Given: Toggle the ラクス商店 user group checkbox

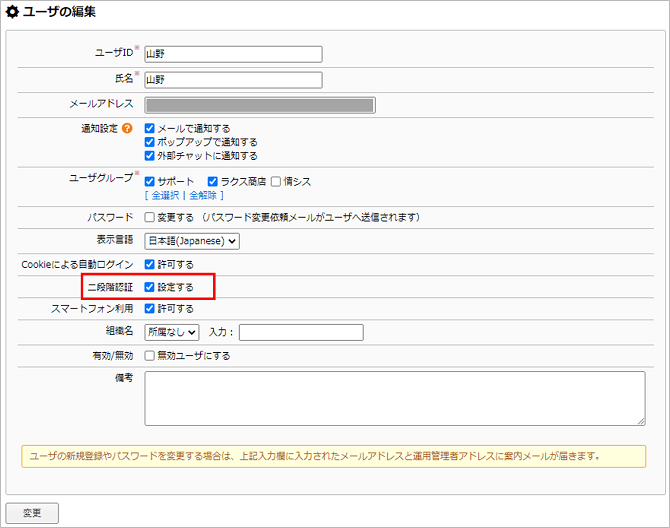Looking at the screenshot, I should 212,182.
